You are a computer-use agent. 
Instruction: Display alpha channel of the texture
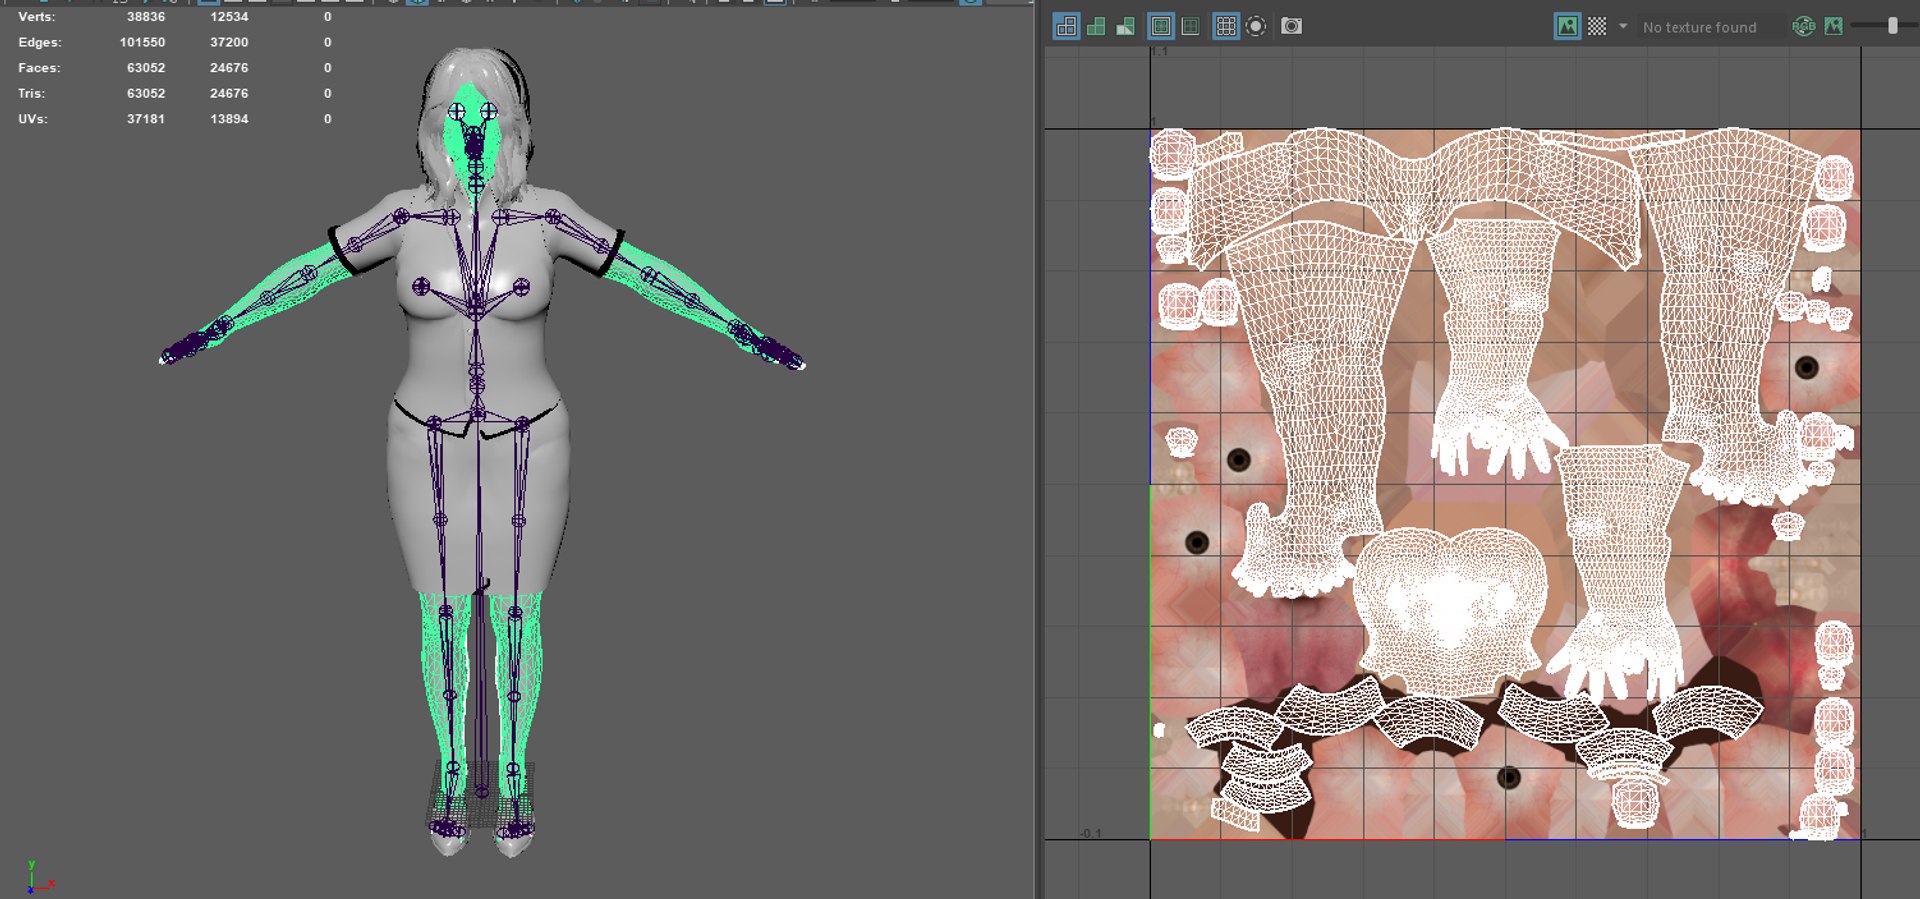click(x=1833, y=27)
